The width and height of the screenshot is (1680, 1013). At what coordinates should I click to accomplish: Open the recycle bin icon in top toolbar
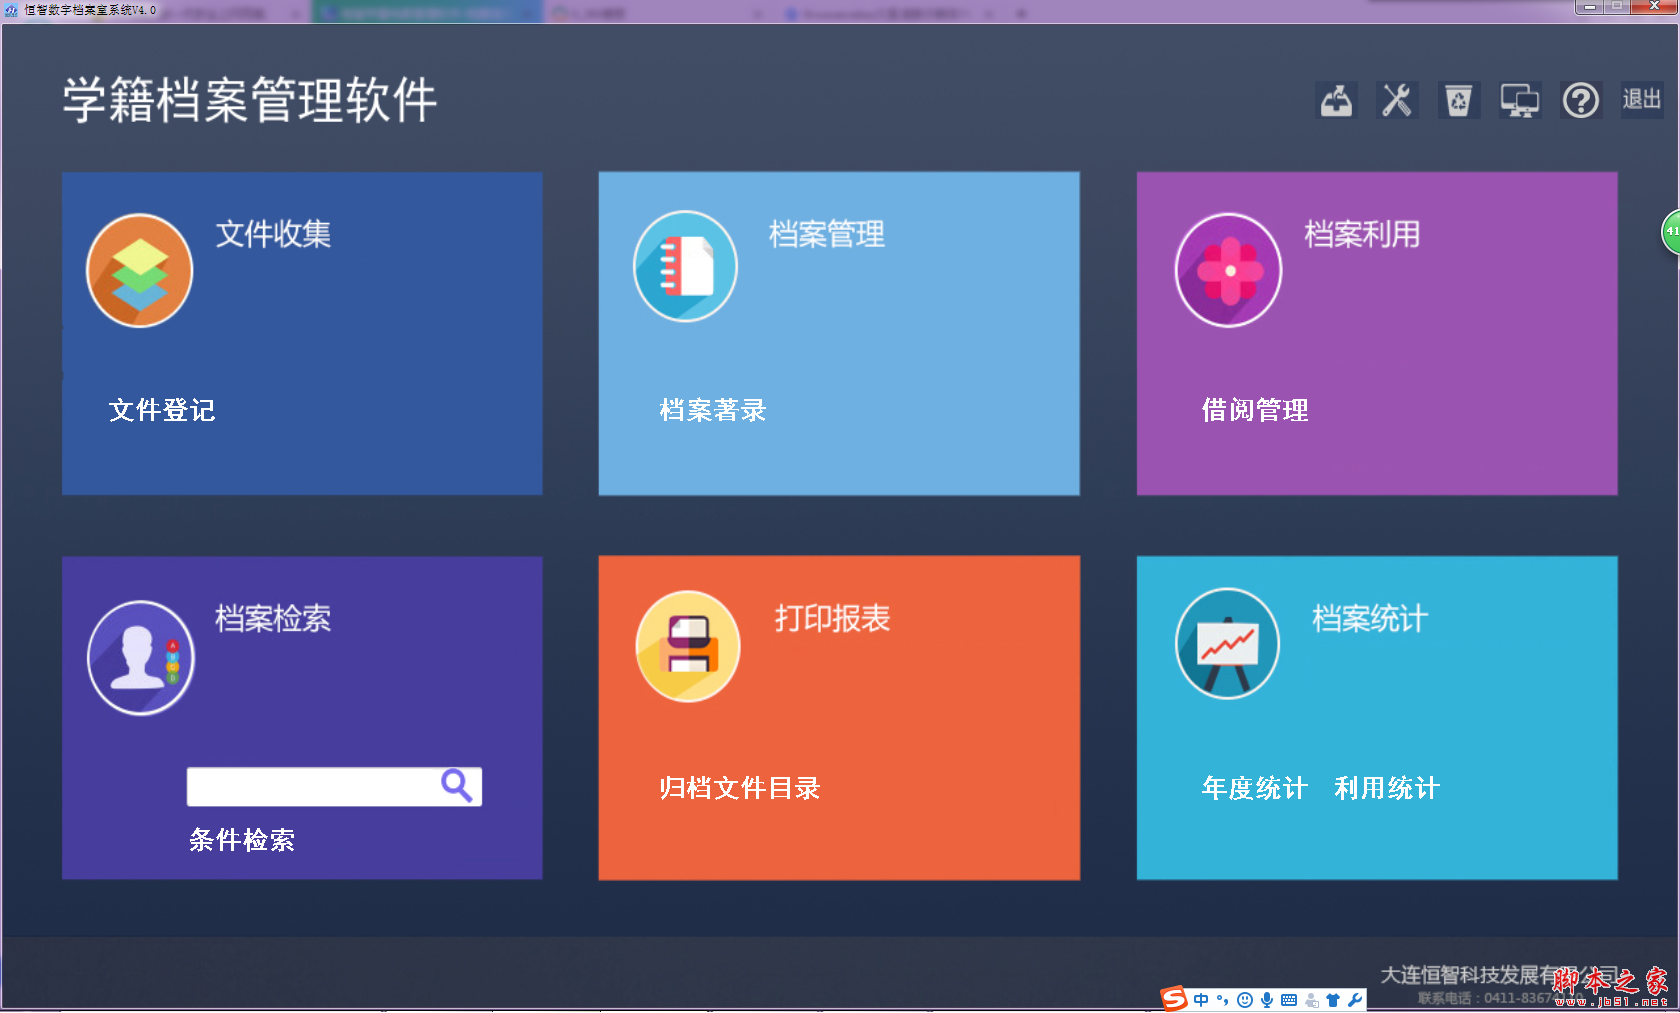(1459, 100)
